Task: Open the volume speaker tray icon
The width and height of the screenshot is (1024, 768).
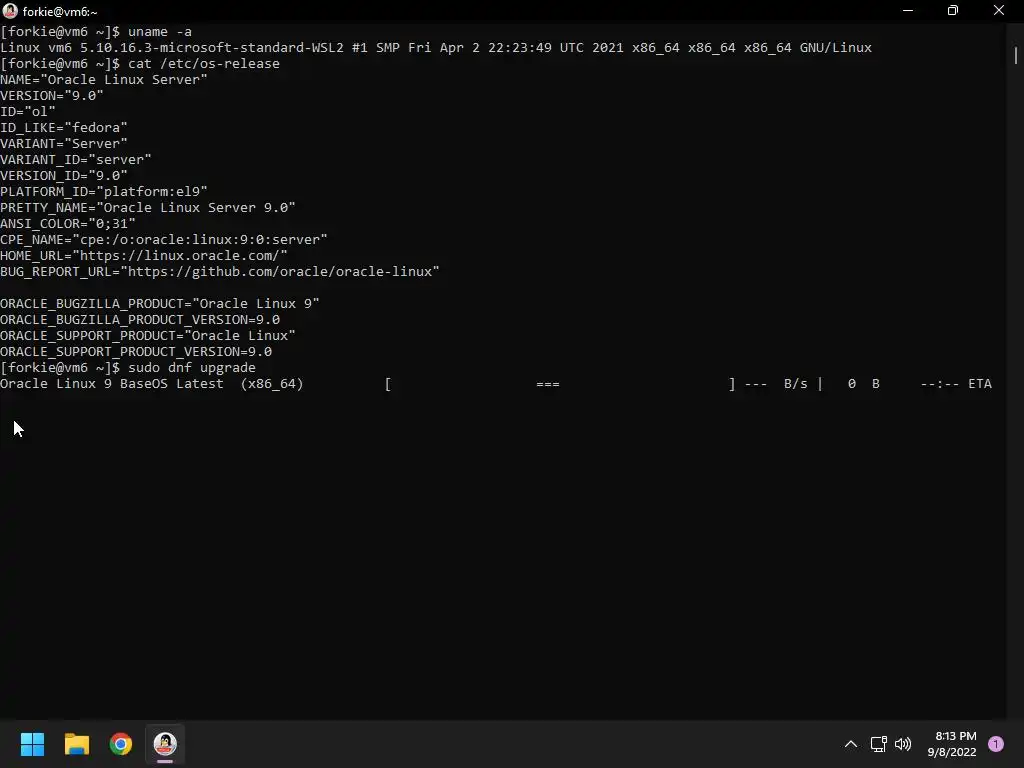Action: click(x=903, y=744)
